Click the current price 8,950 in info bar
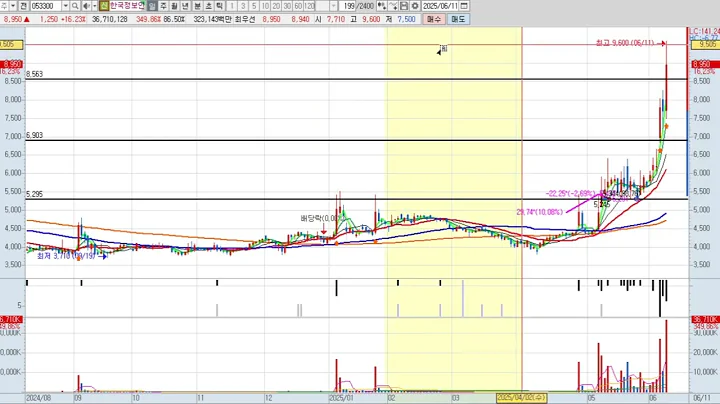This screenshot has width=720, height=404. (13, 19)
